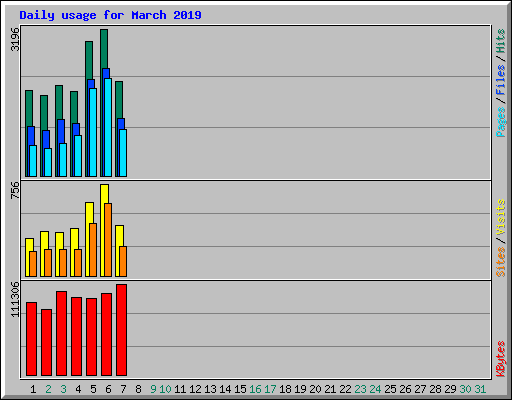Select the red KBytes legend label
512x400 pixels.
[500, 359]
